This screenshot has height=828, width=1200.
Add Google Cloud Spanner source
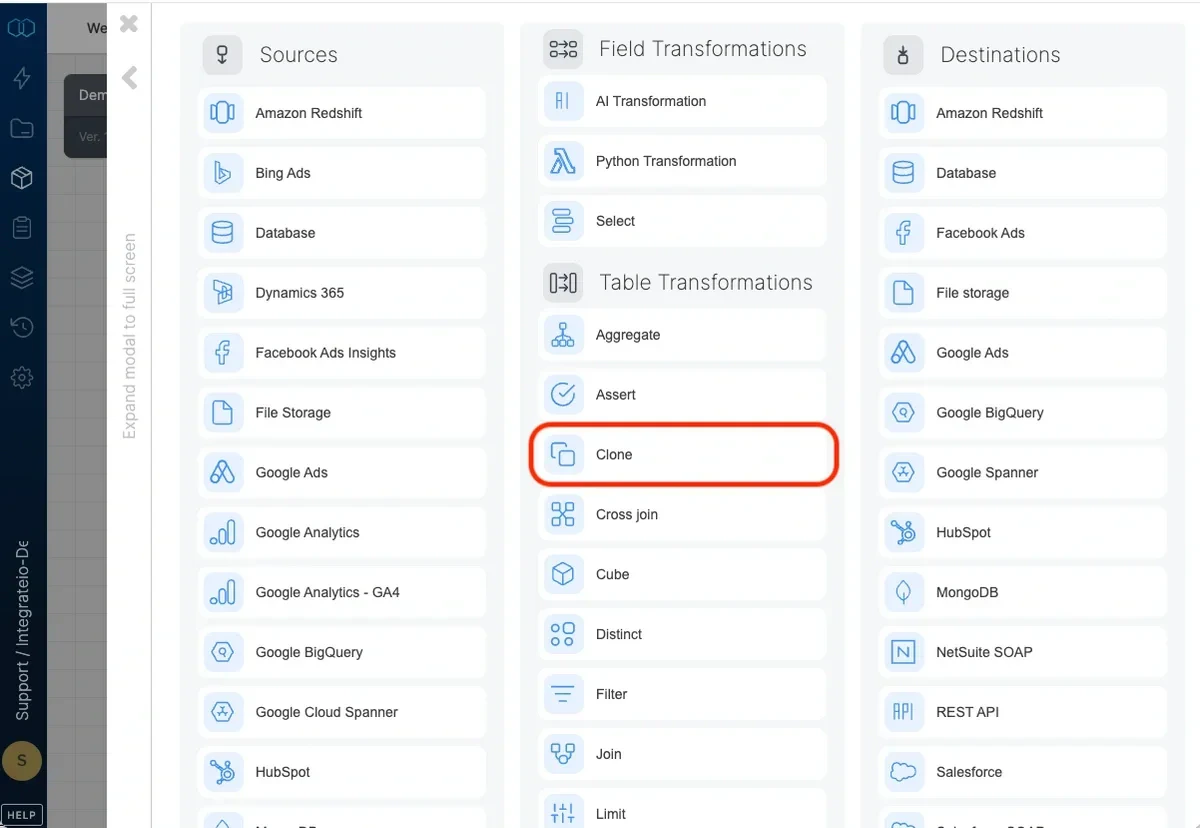click(x=342, y=712)
